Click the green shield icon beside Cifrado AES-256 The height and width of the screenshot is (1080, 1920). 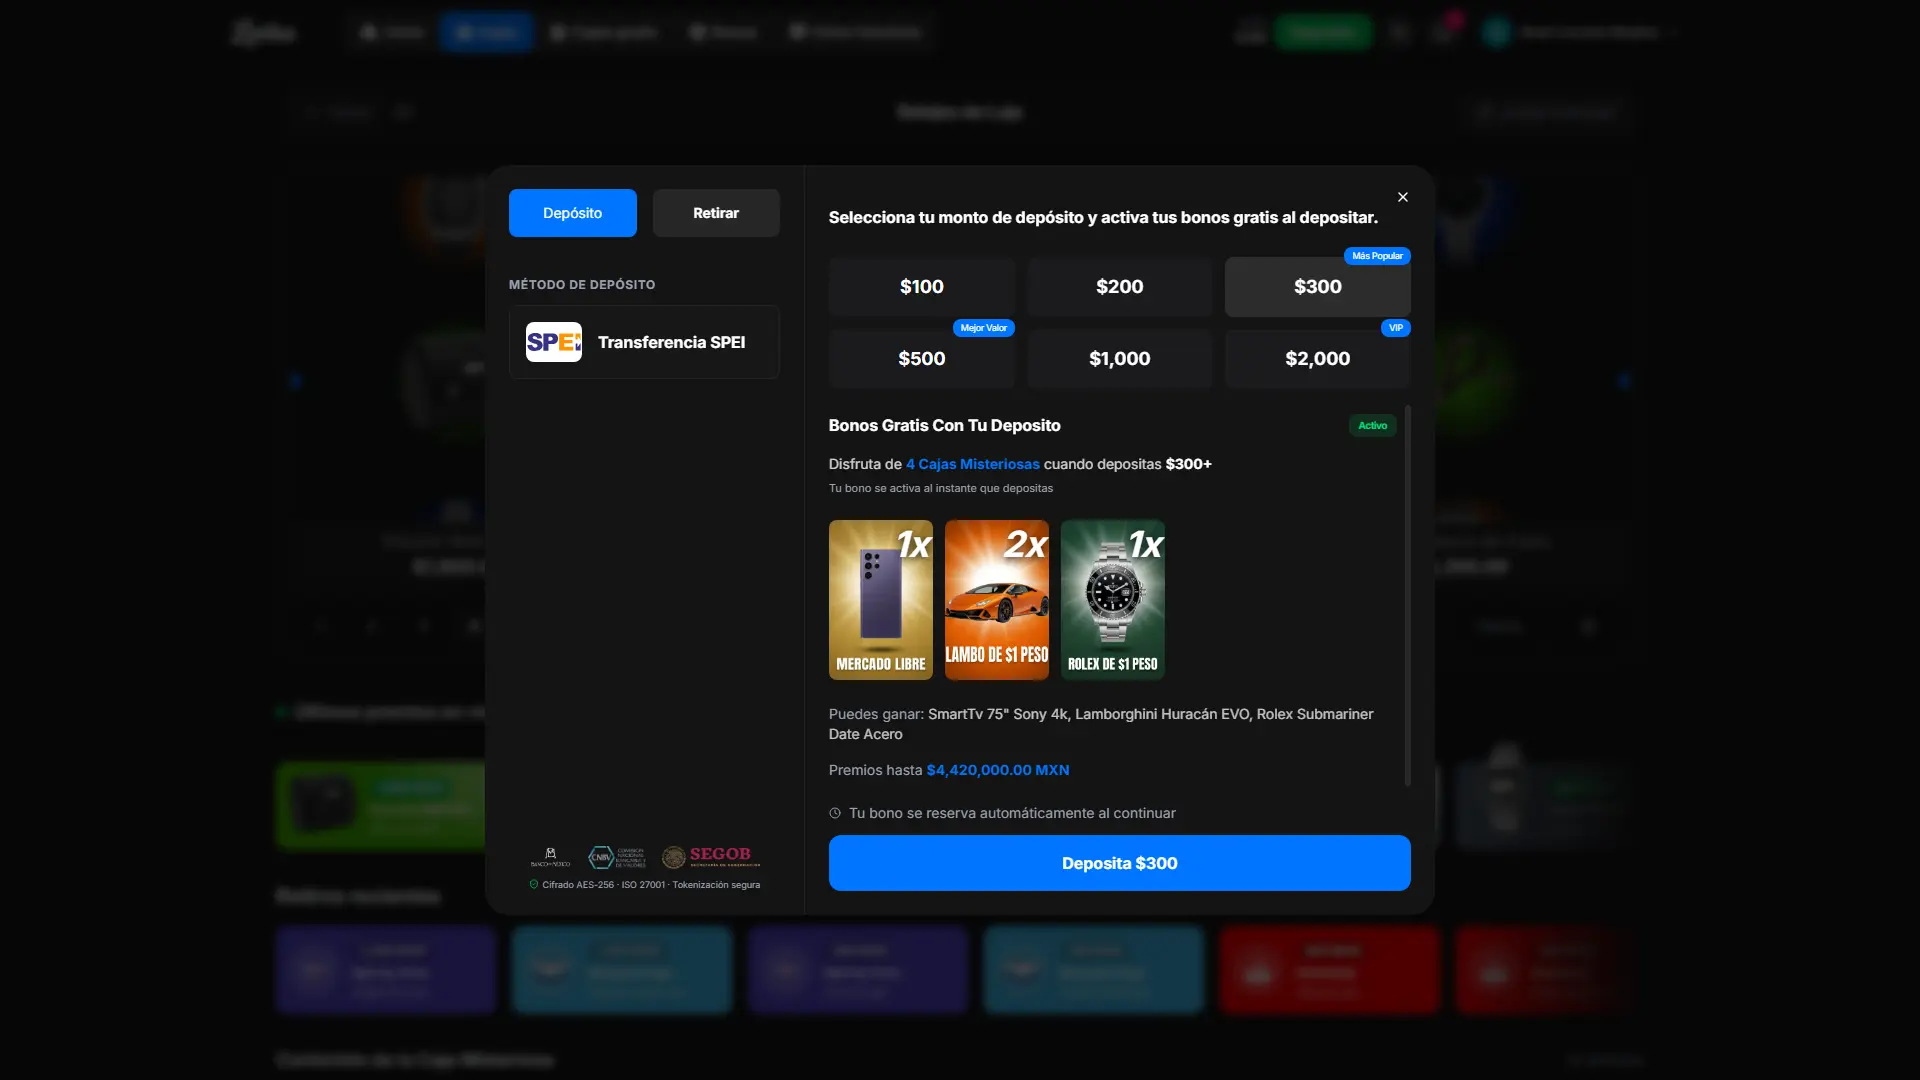coord(533,884)
